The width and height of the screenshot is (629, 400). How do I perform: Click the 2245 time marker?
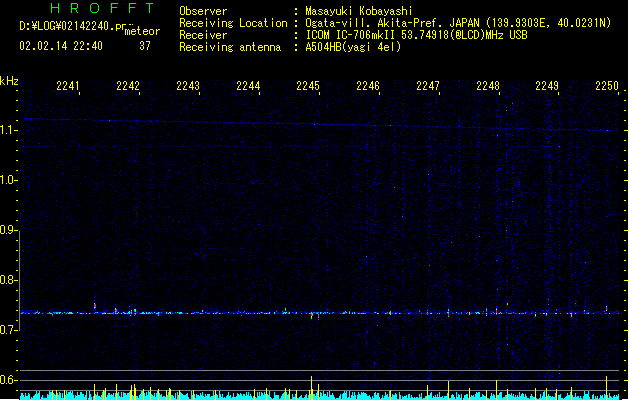308,86
